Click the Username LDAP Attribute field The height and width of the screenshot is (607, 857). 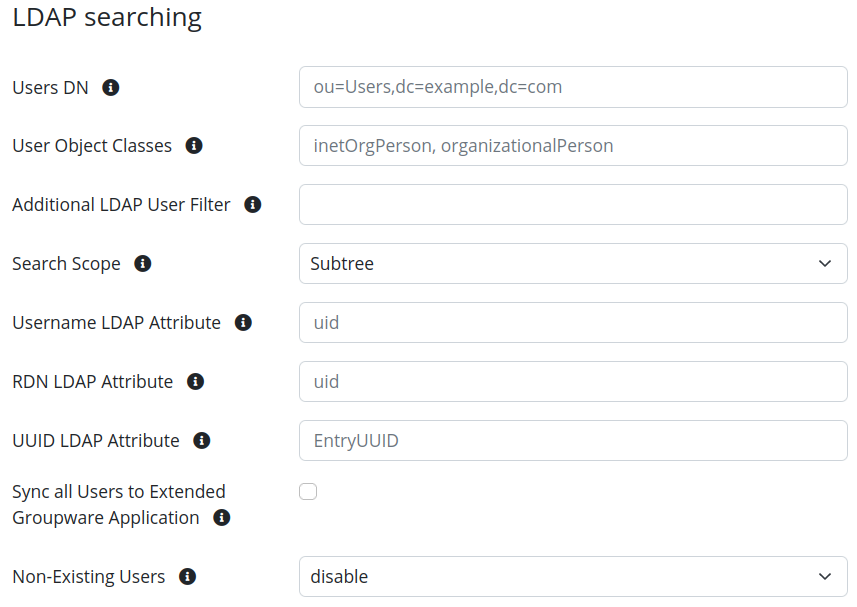[x=573, y=322]
